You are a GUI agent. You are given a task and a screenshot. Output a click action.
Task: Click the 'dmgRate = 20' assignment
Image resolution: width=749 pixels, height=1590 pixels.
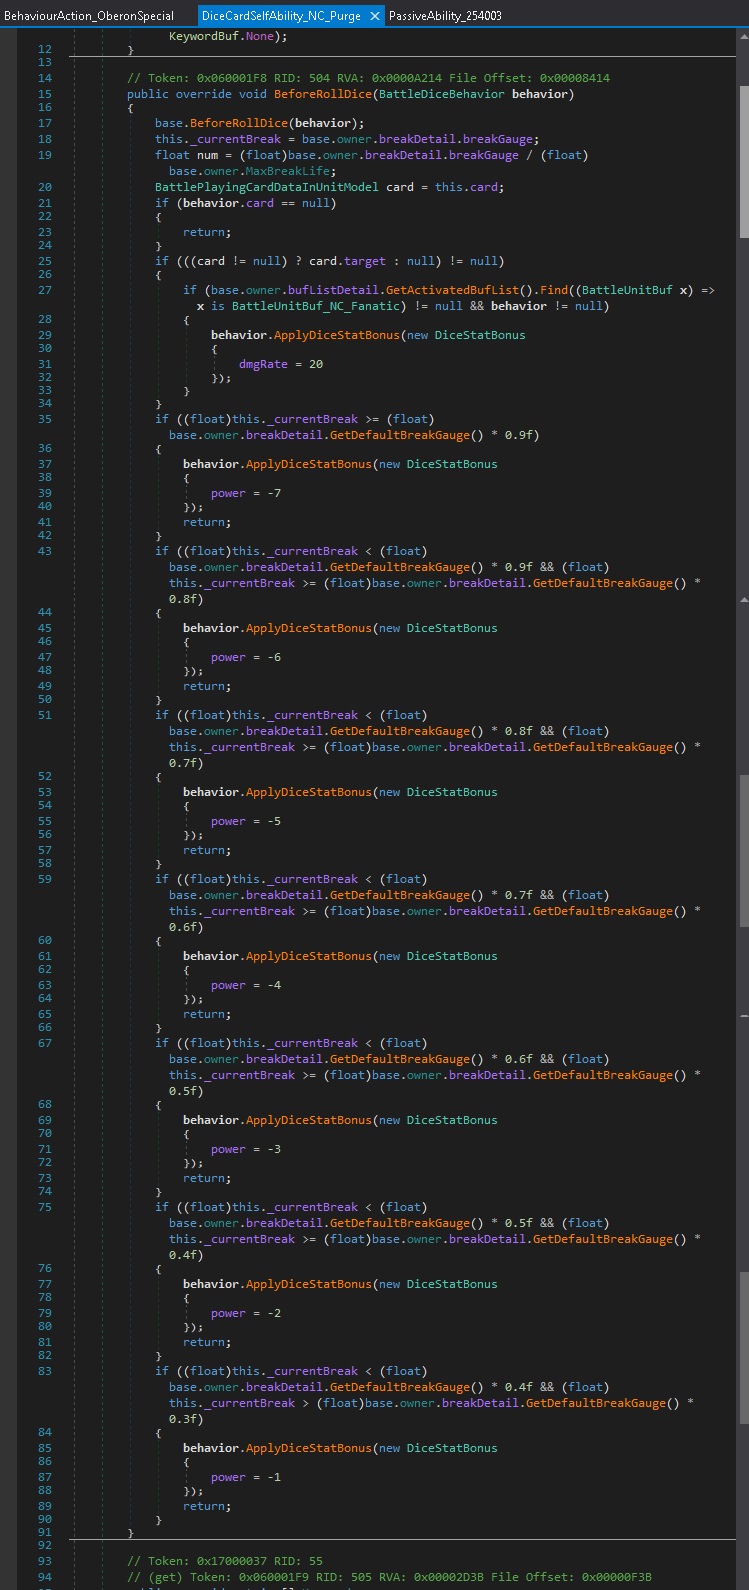tap(281, 364)
